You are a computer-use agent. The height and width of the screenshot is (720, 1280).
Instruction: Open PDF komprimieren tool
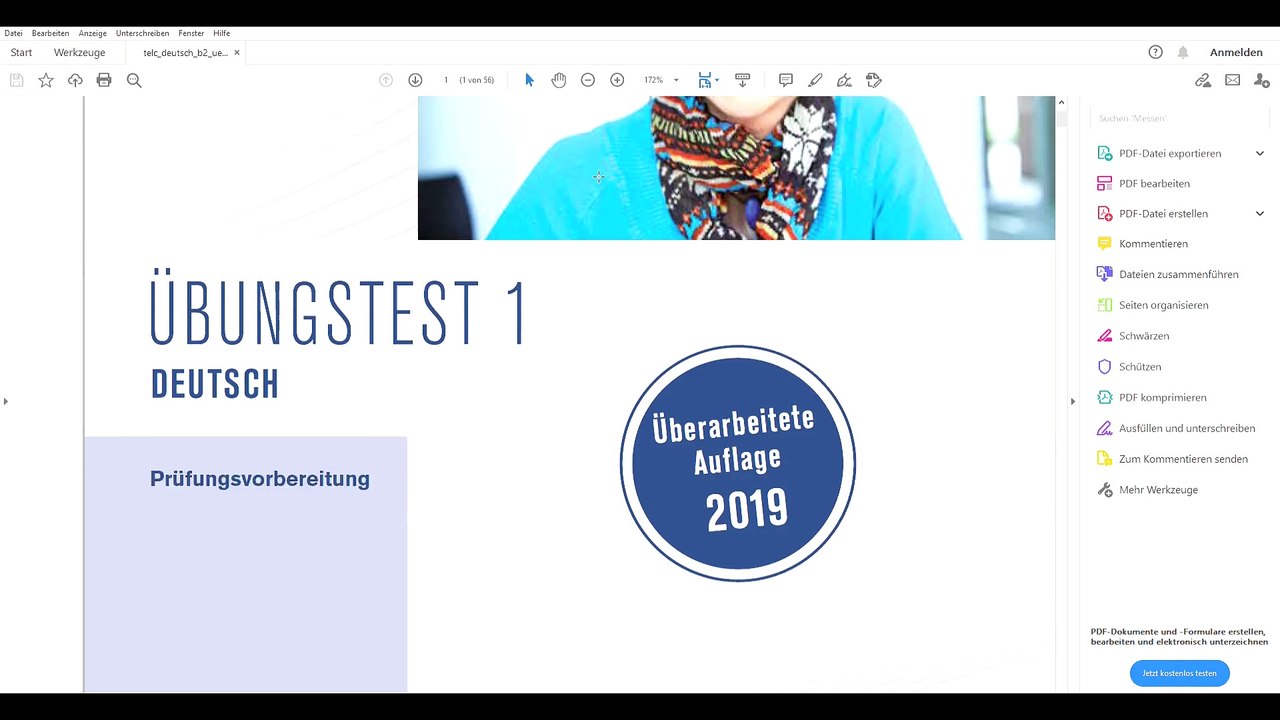[1151, 397]
